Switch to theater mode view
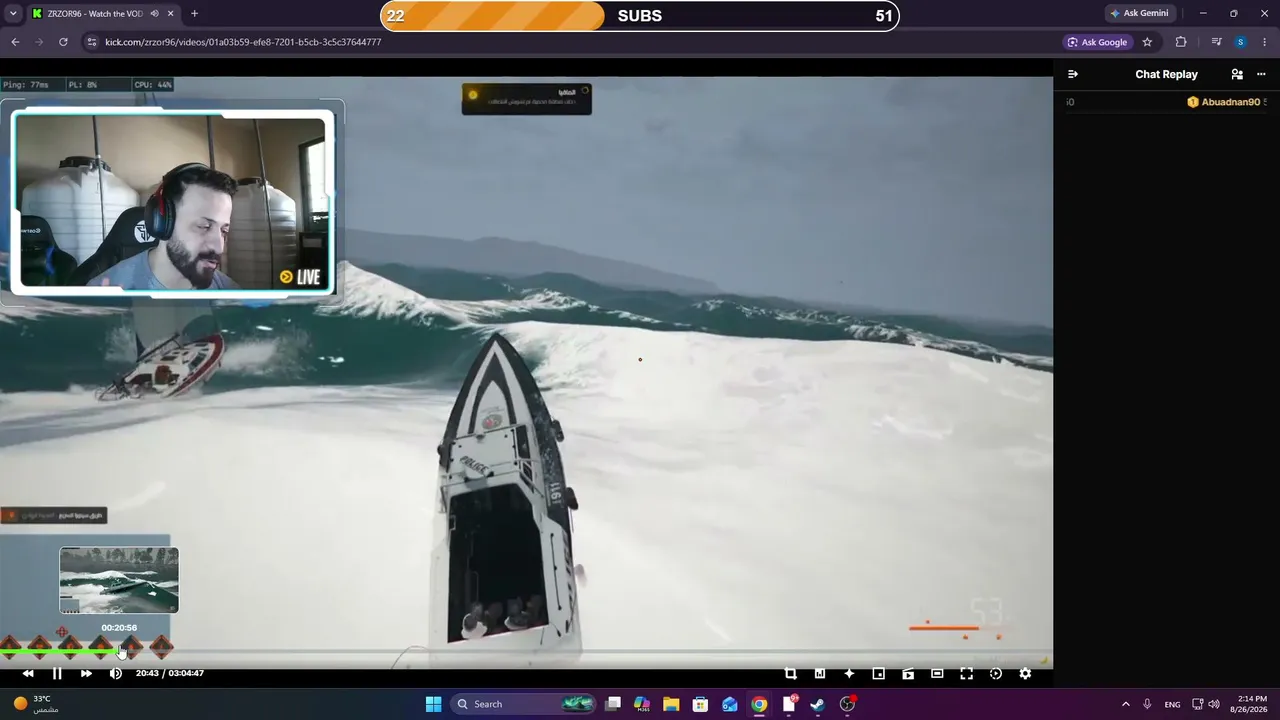 (x=937, y=673)
